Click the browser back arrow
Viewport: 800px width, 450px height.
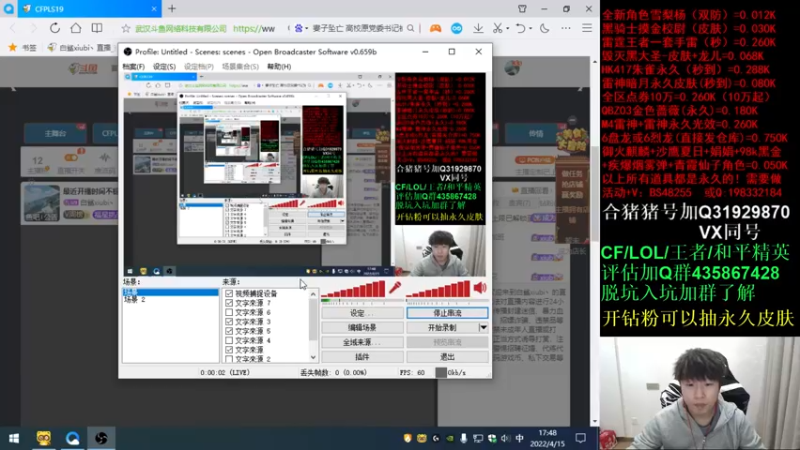pos(13,28)
